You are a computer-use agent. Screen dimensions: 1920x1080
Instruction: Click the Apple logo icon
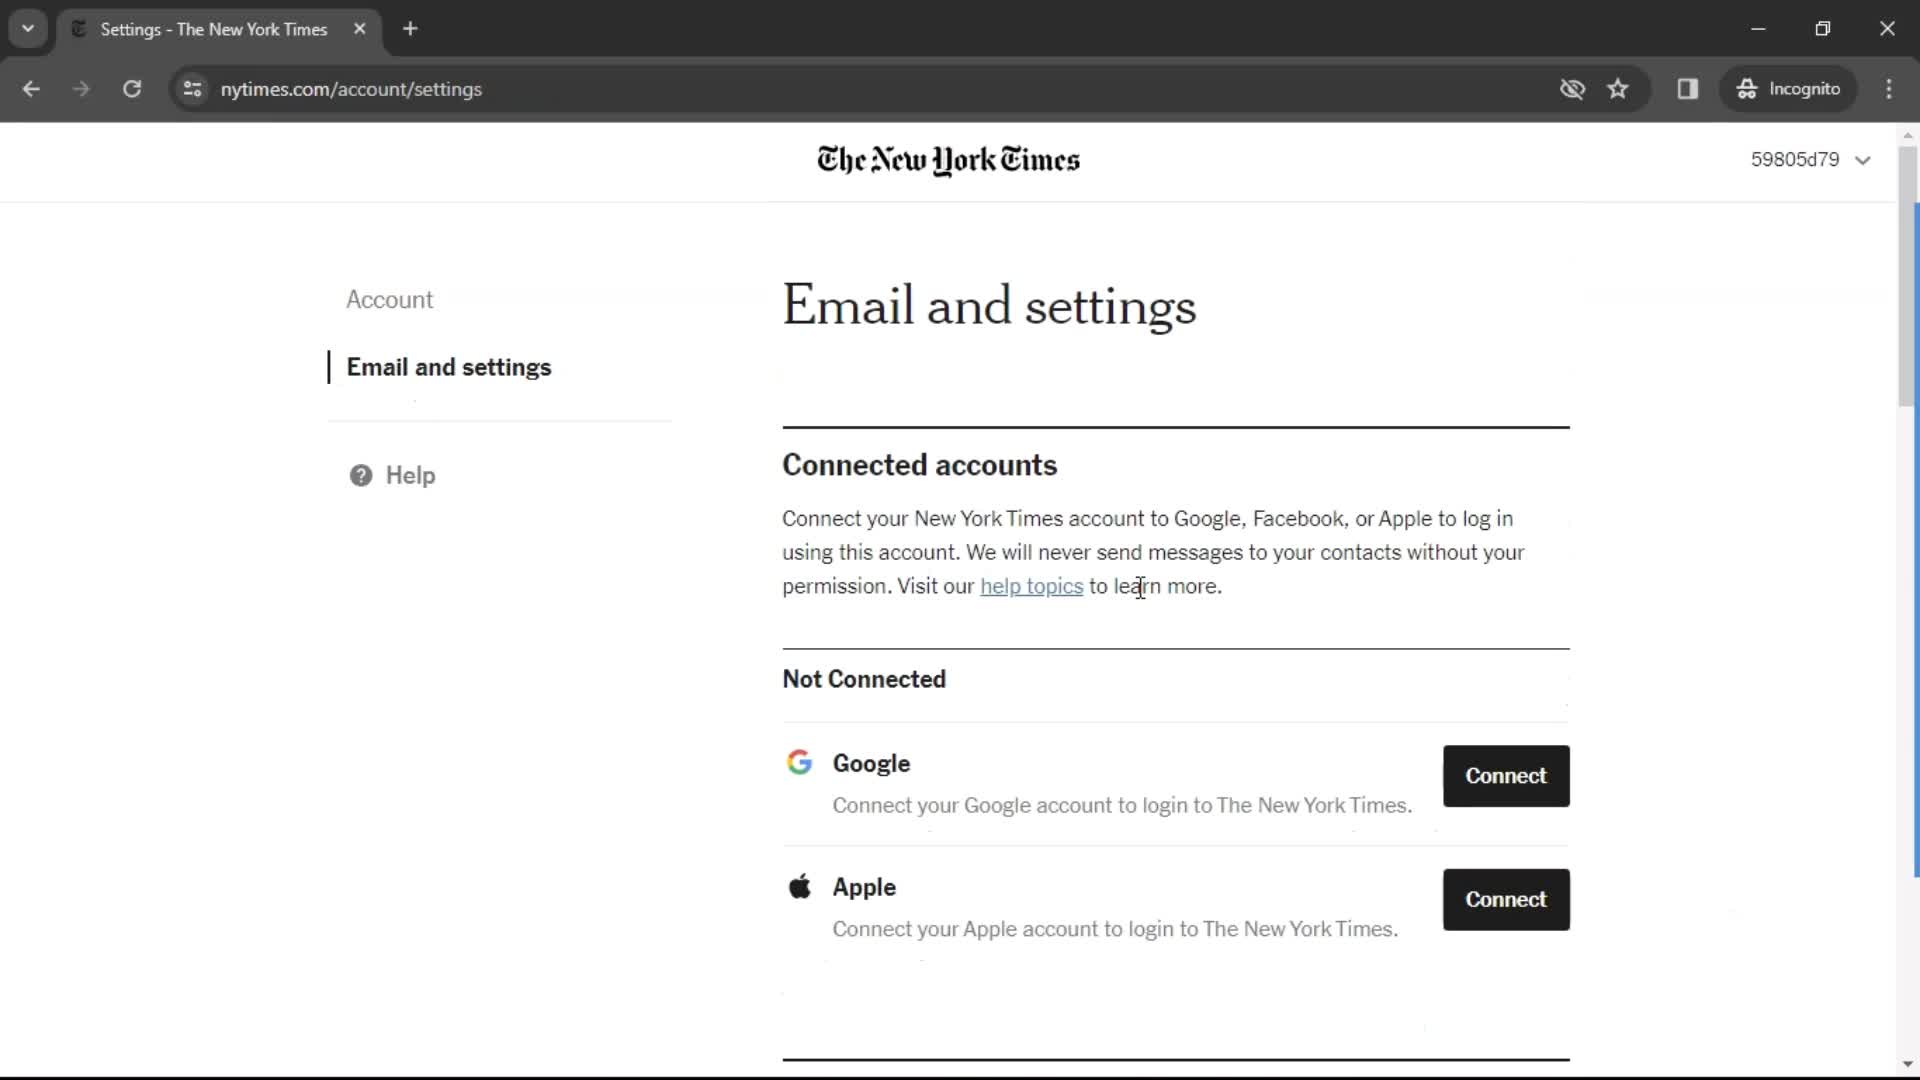coord(800,886)
